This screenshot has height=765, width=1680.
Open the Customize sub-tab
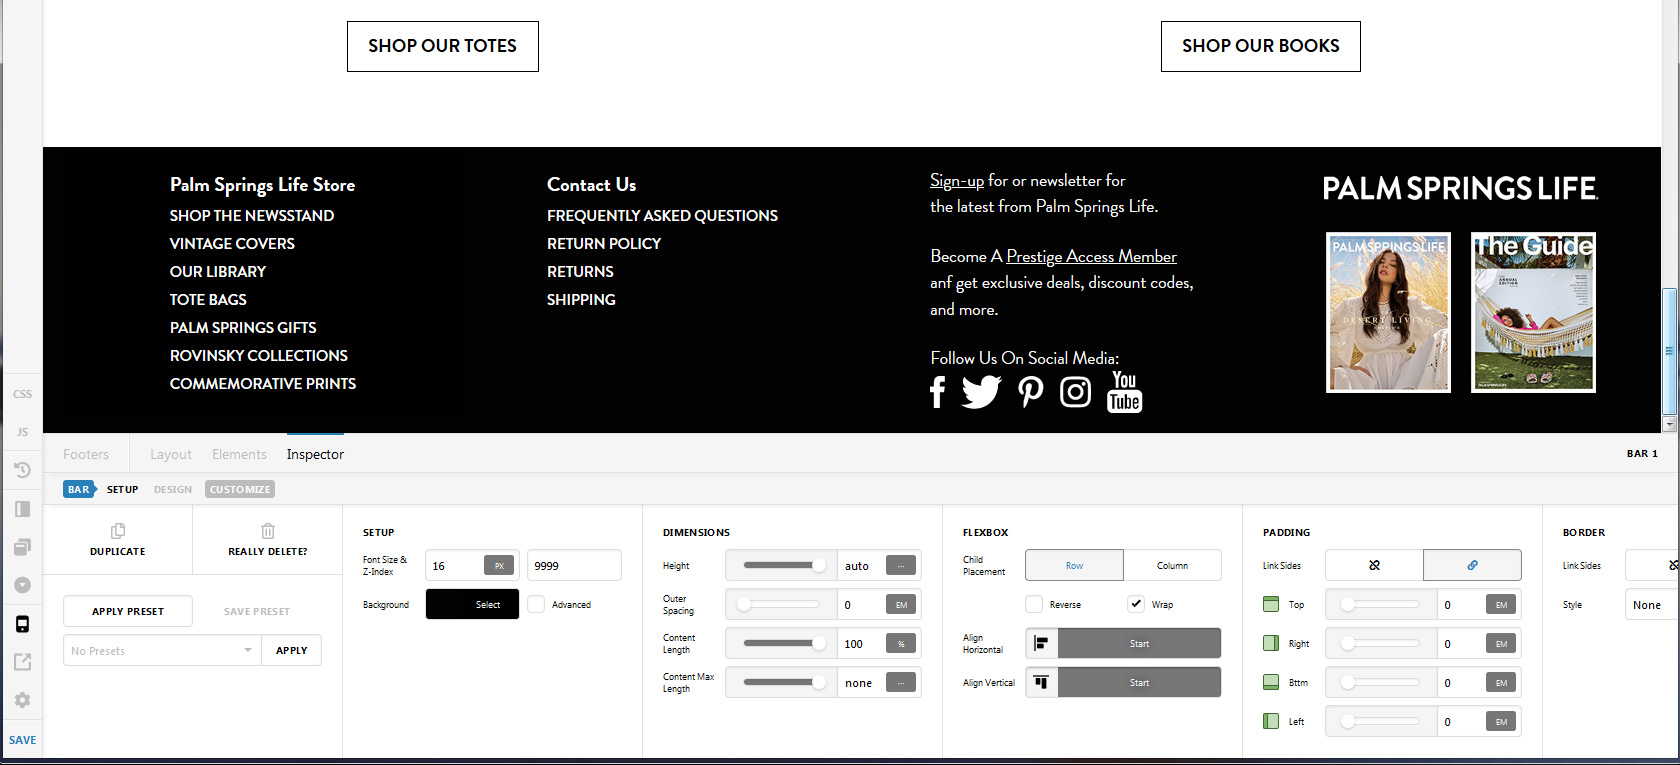tap(240, 489)
